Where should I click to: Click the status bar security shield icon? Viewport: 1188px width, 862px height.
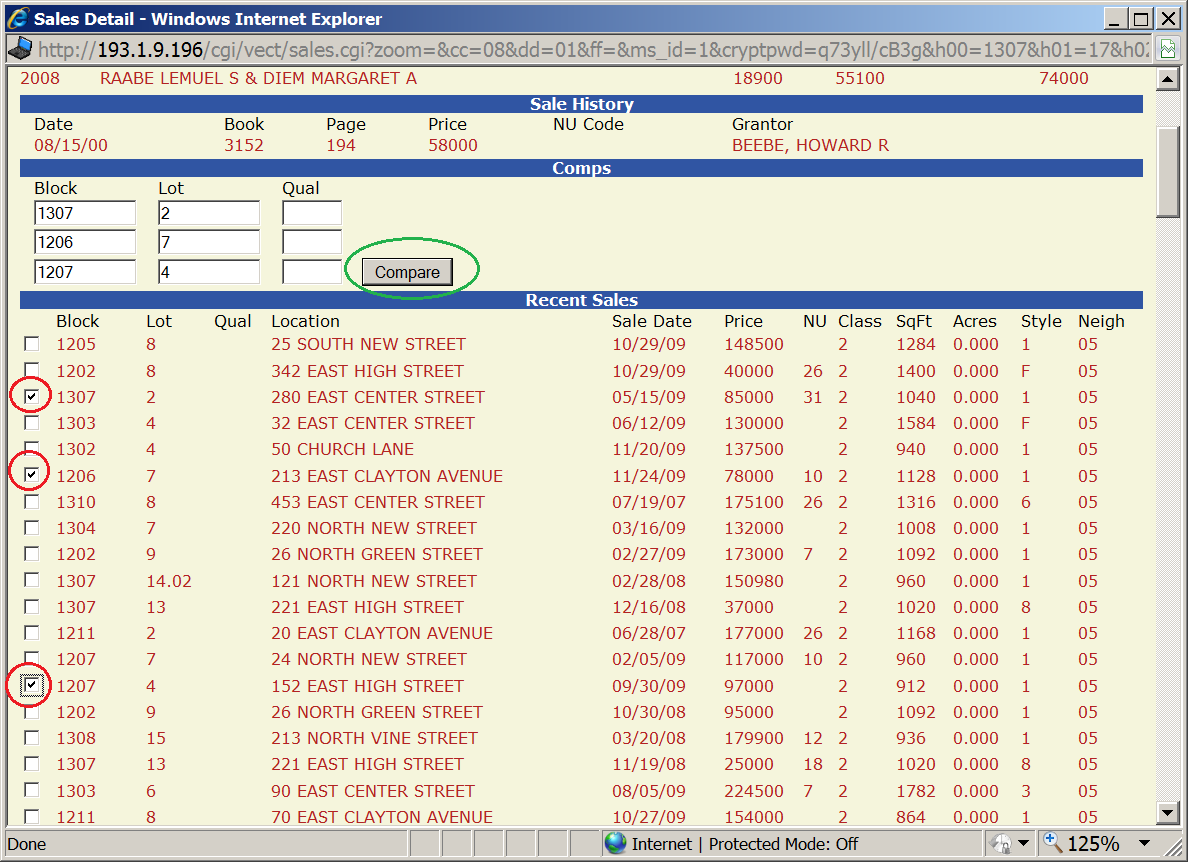click(1002, 843)
